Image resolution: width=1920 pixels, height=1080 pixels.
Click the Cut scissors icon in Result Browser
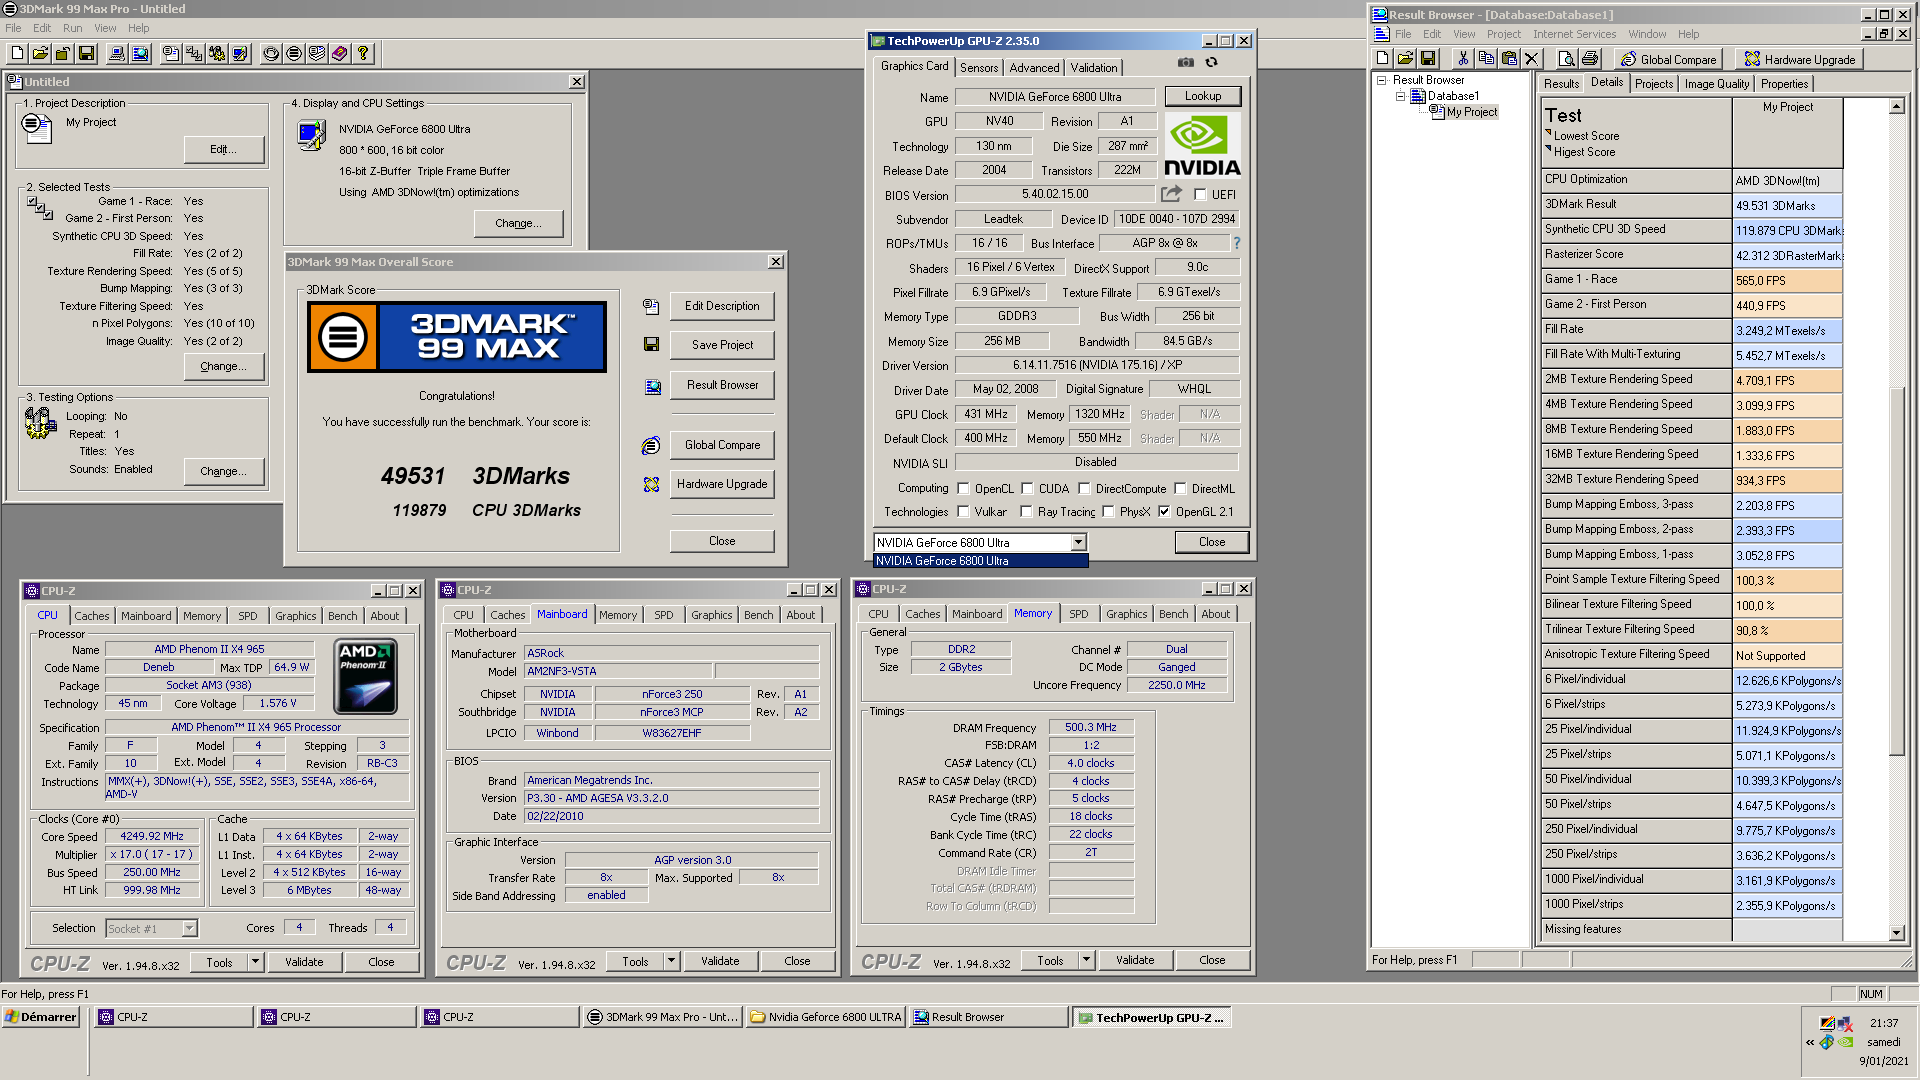pyautogui.click(x=1463, y=59)
